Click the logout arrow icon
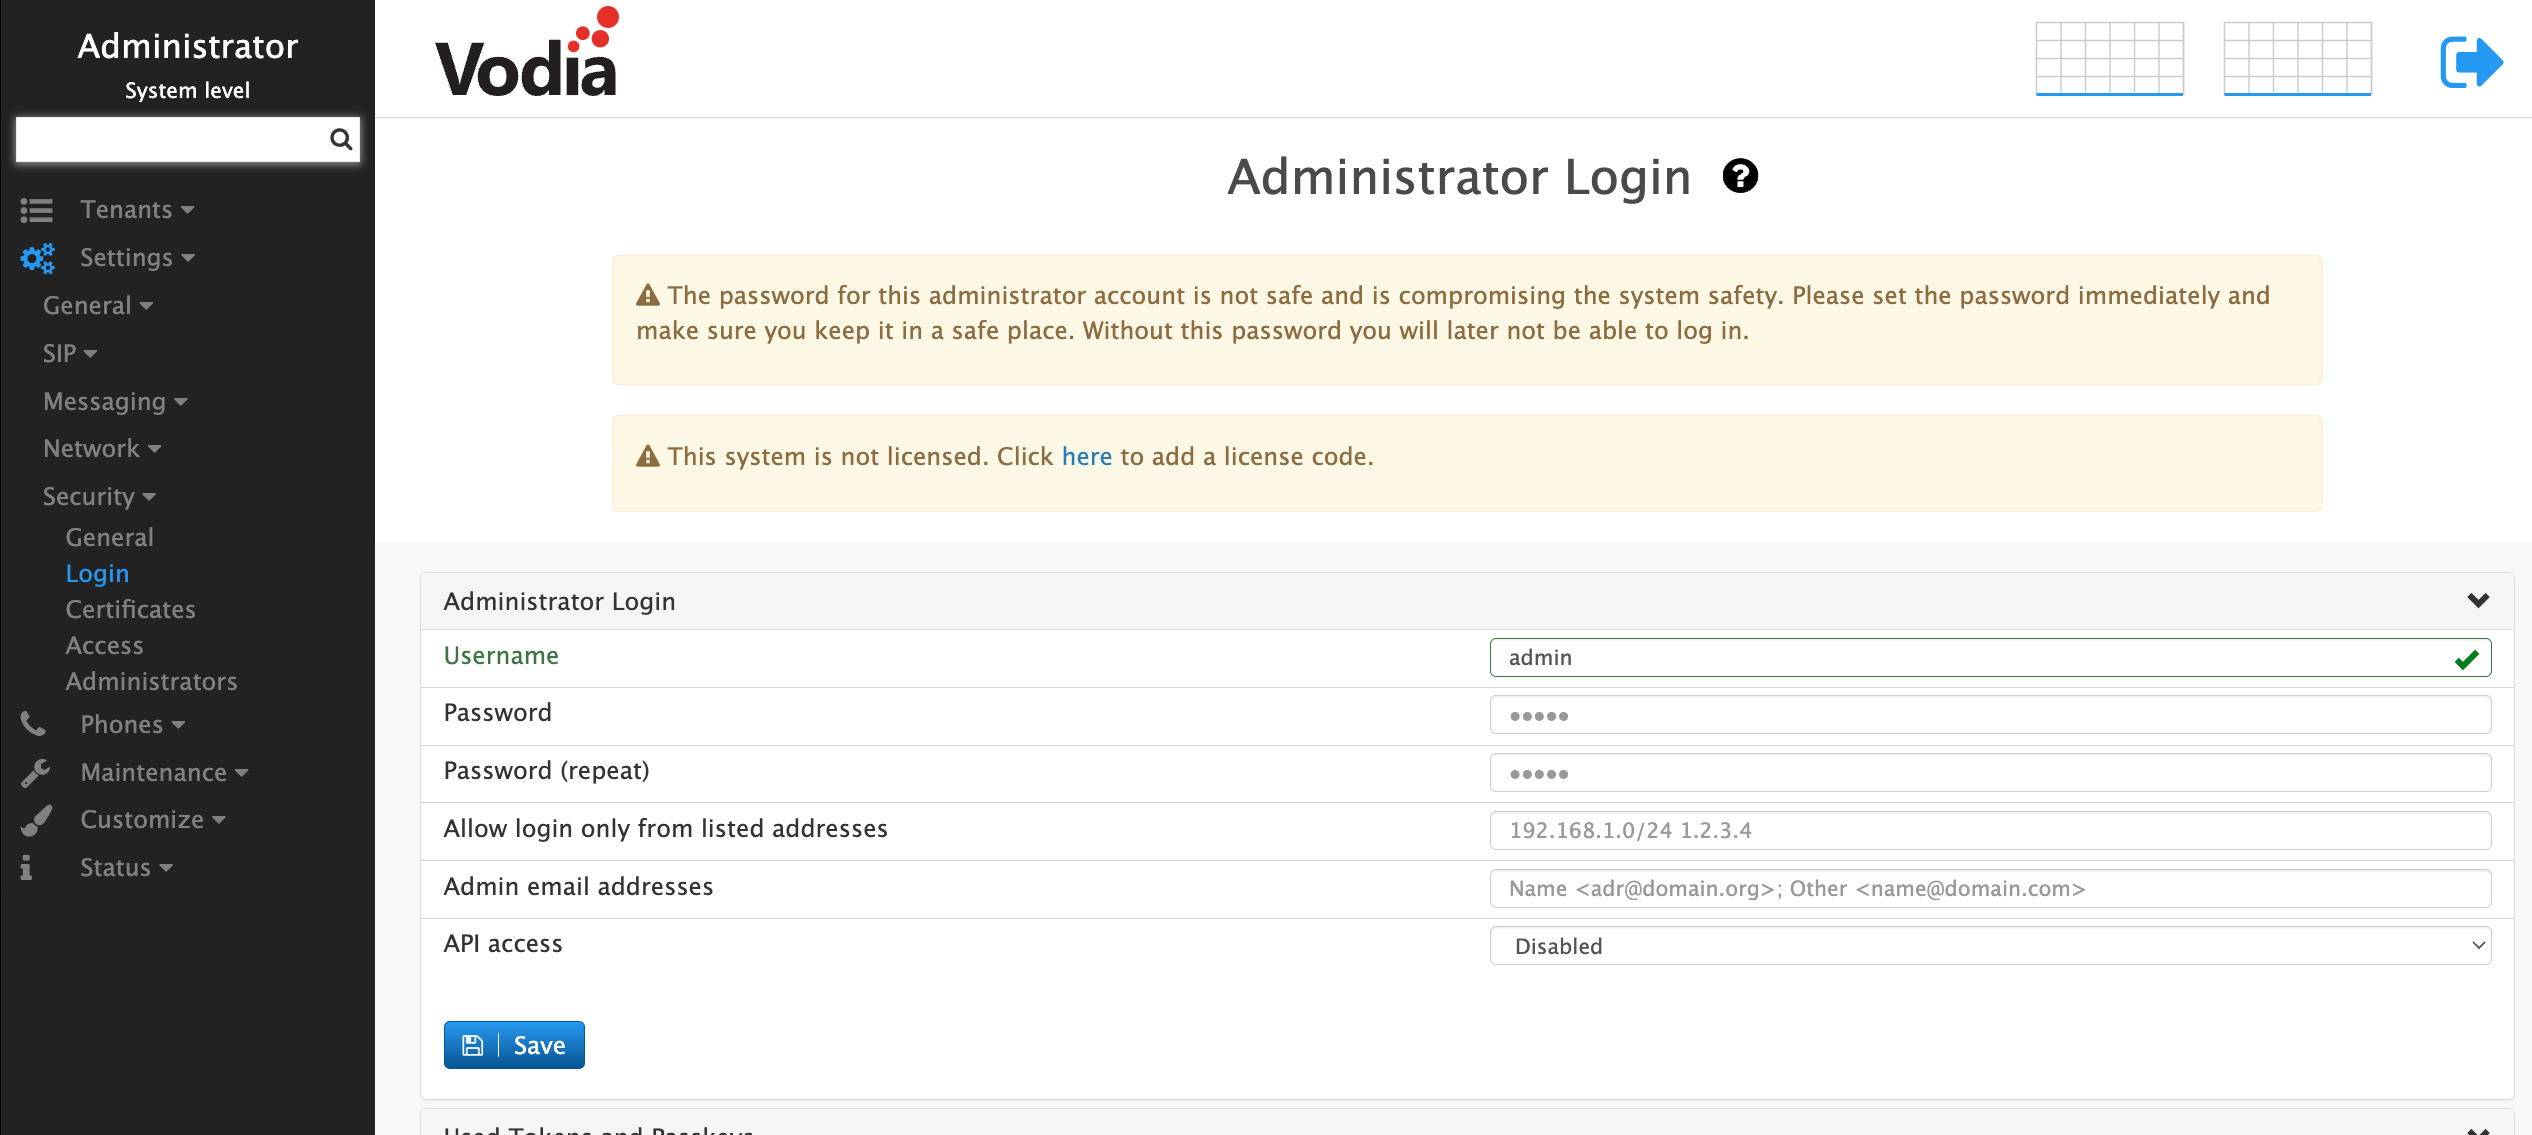Viewport: 2532px width, 1135px height. pos(2472,60)
